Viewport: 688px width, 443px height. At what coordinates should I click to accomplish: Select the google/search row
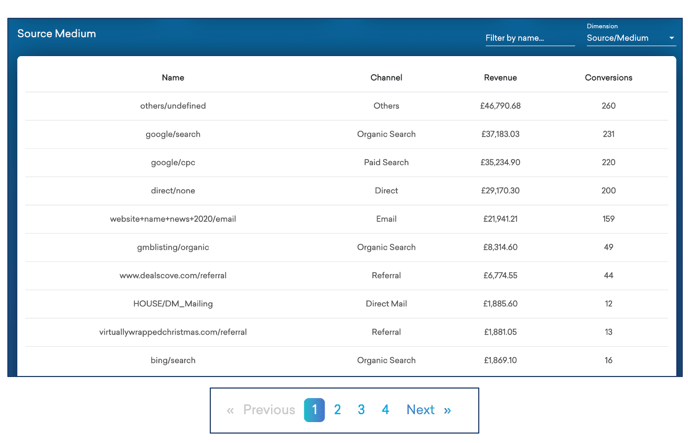pos(173,134)
